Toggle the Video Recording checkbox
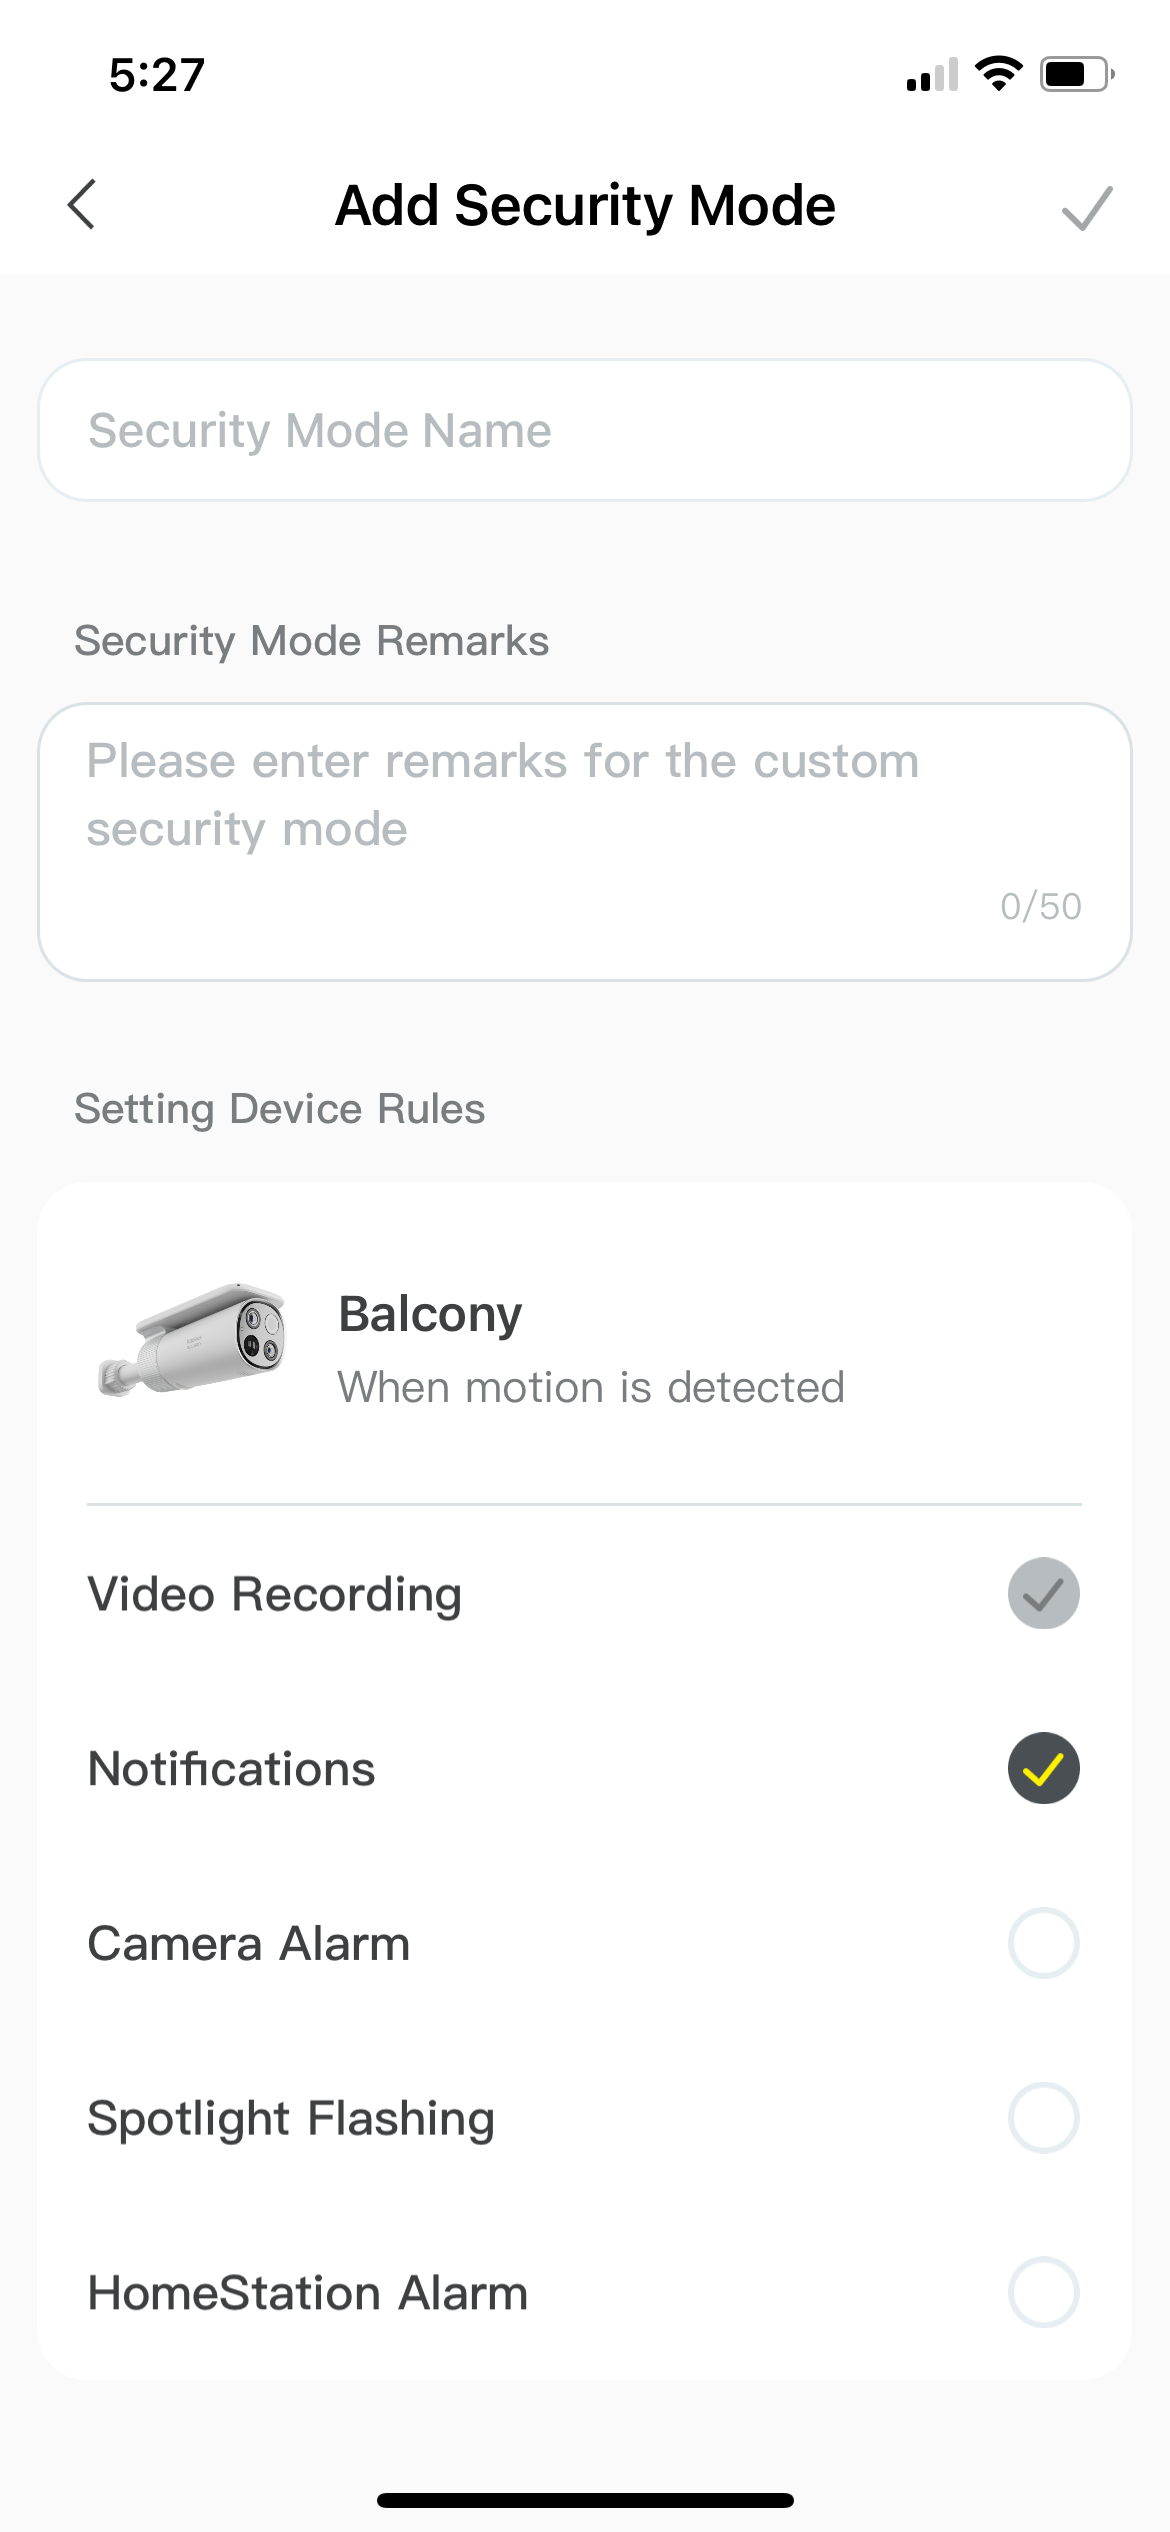The width and height of the screenshot is (1170, 2532). pos(1043,1593)
